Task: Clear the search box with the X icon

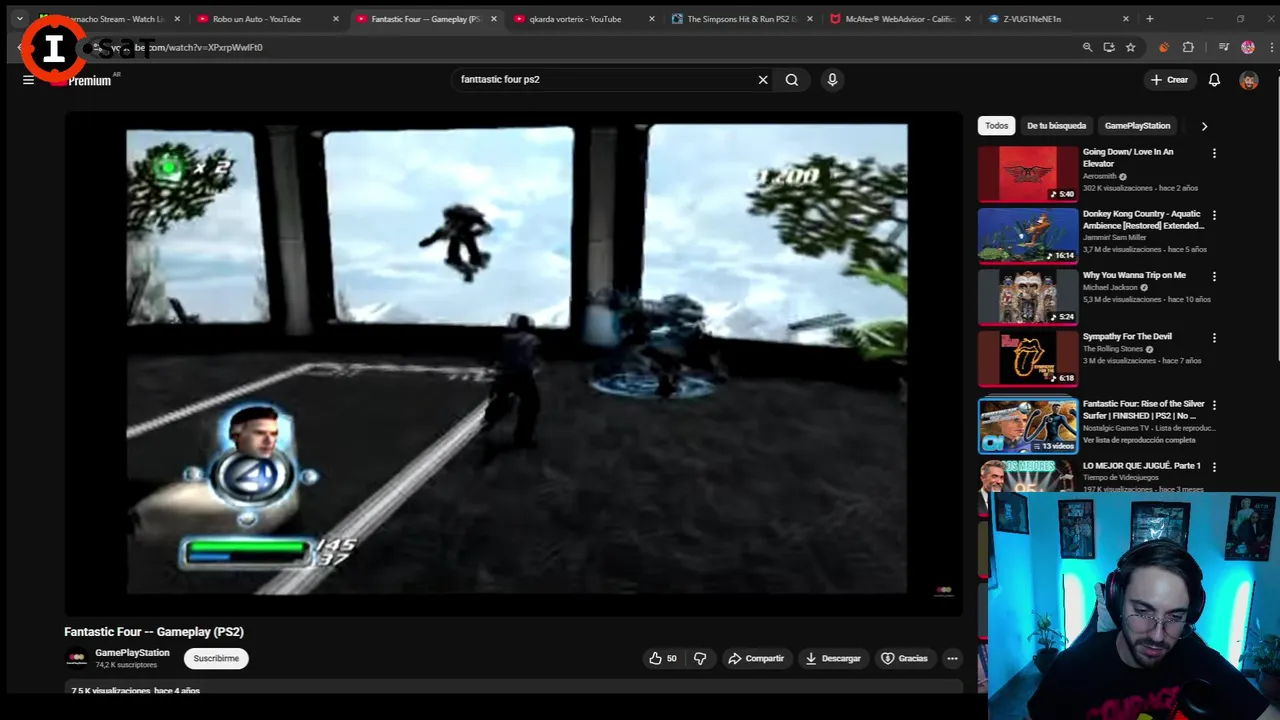Action: [763, 80]
